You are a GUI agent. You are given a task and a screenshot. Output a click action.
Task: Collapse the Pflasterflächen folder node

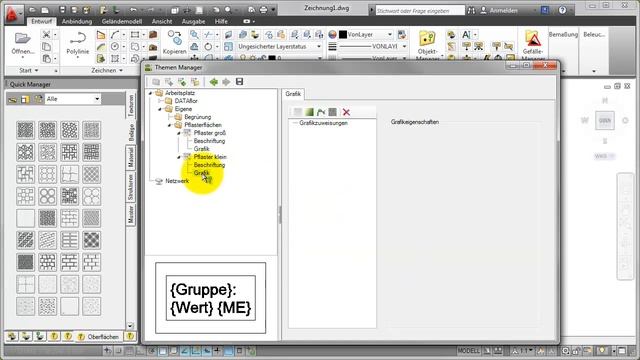[x=169, y=125]
